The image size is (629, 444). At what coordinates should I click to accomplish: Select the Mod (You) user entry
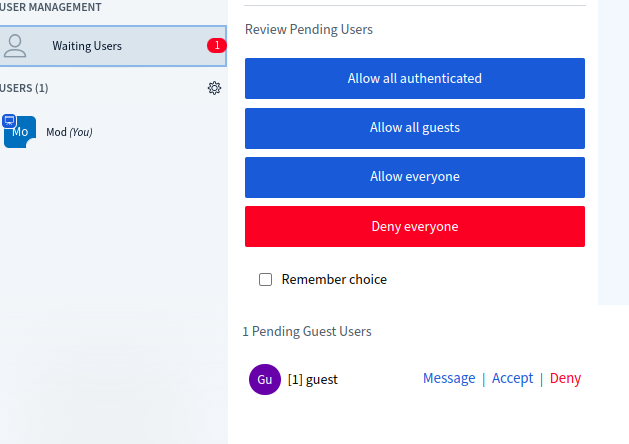point(69,132)
